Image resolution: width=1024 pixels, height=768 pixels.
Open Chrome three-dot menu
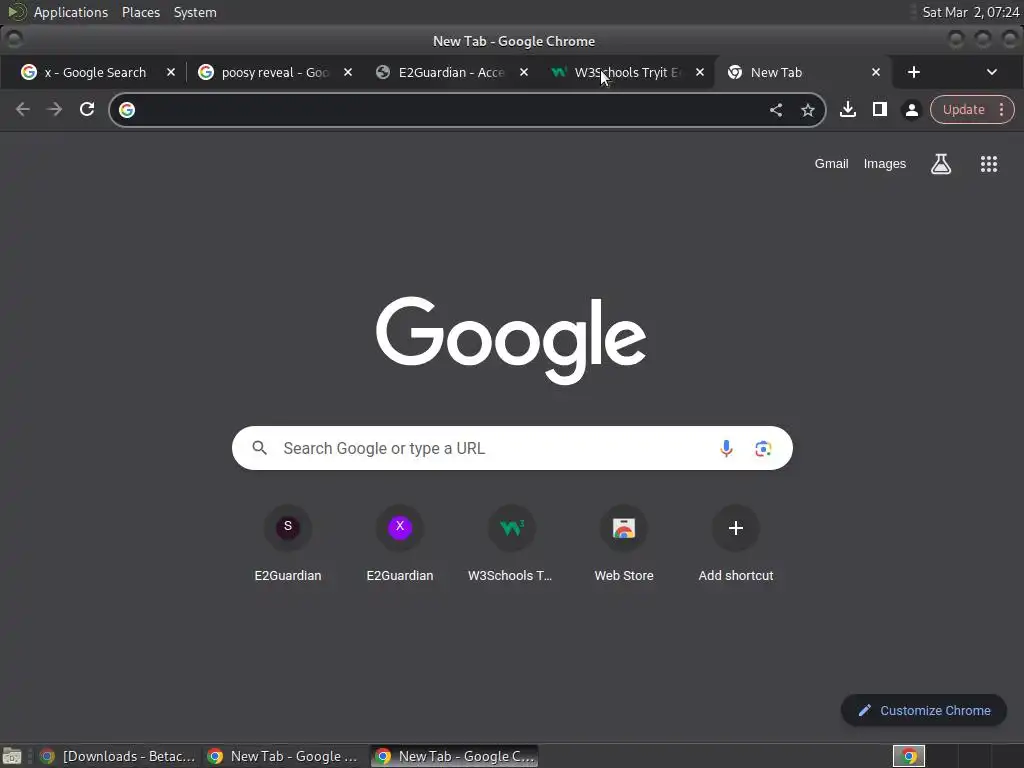point(1002,109)
